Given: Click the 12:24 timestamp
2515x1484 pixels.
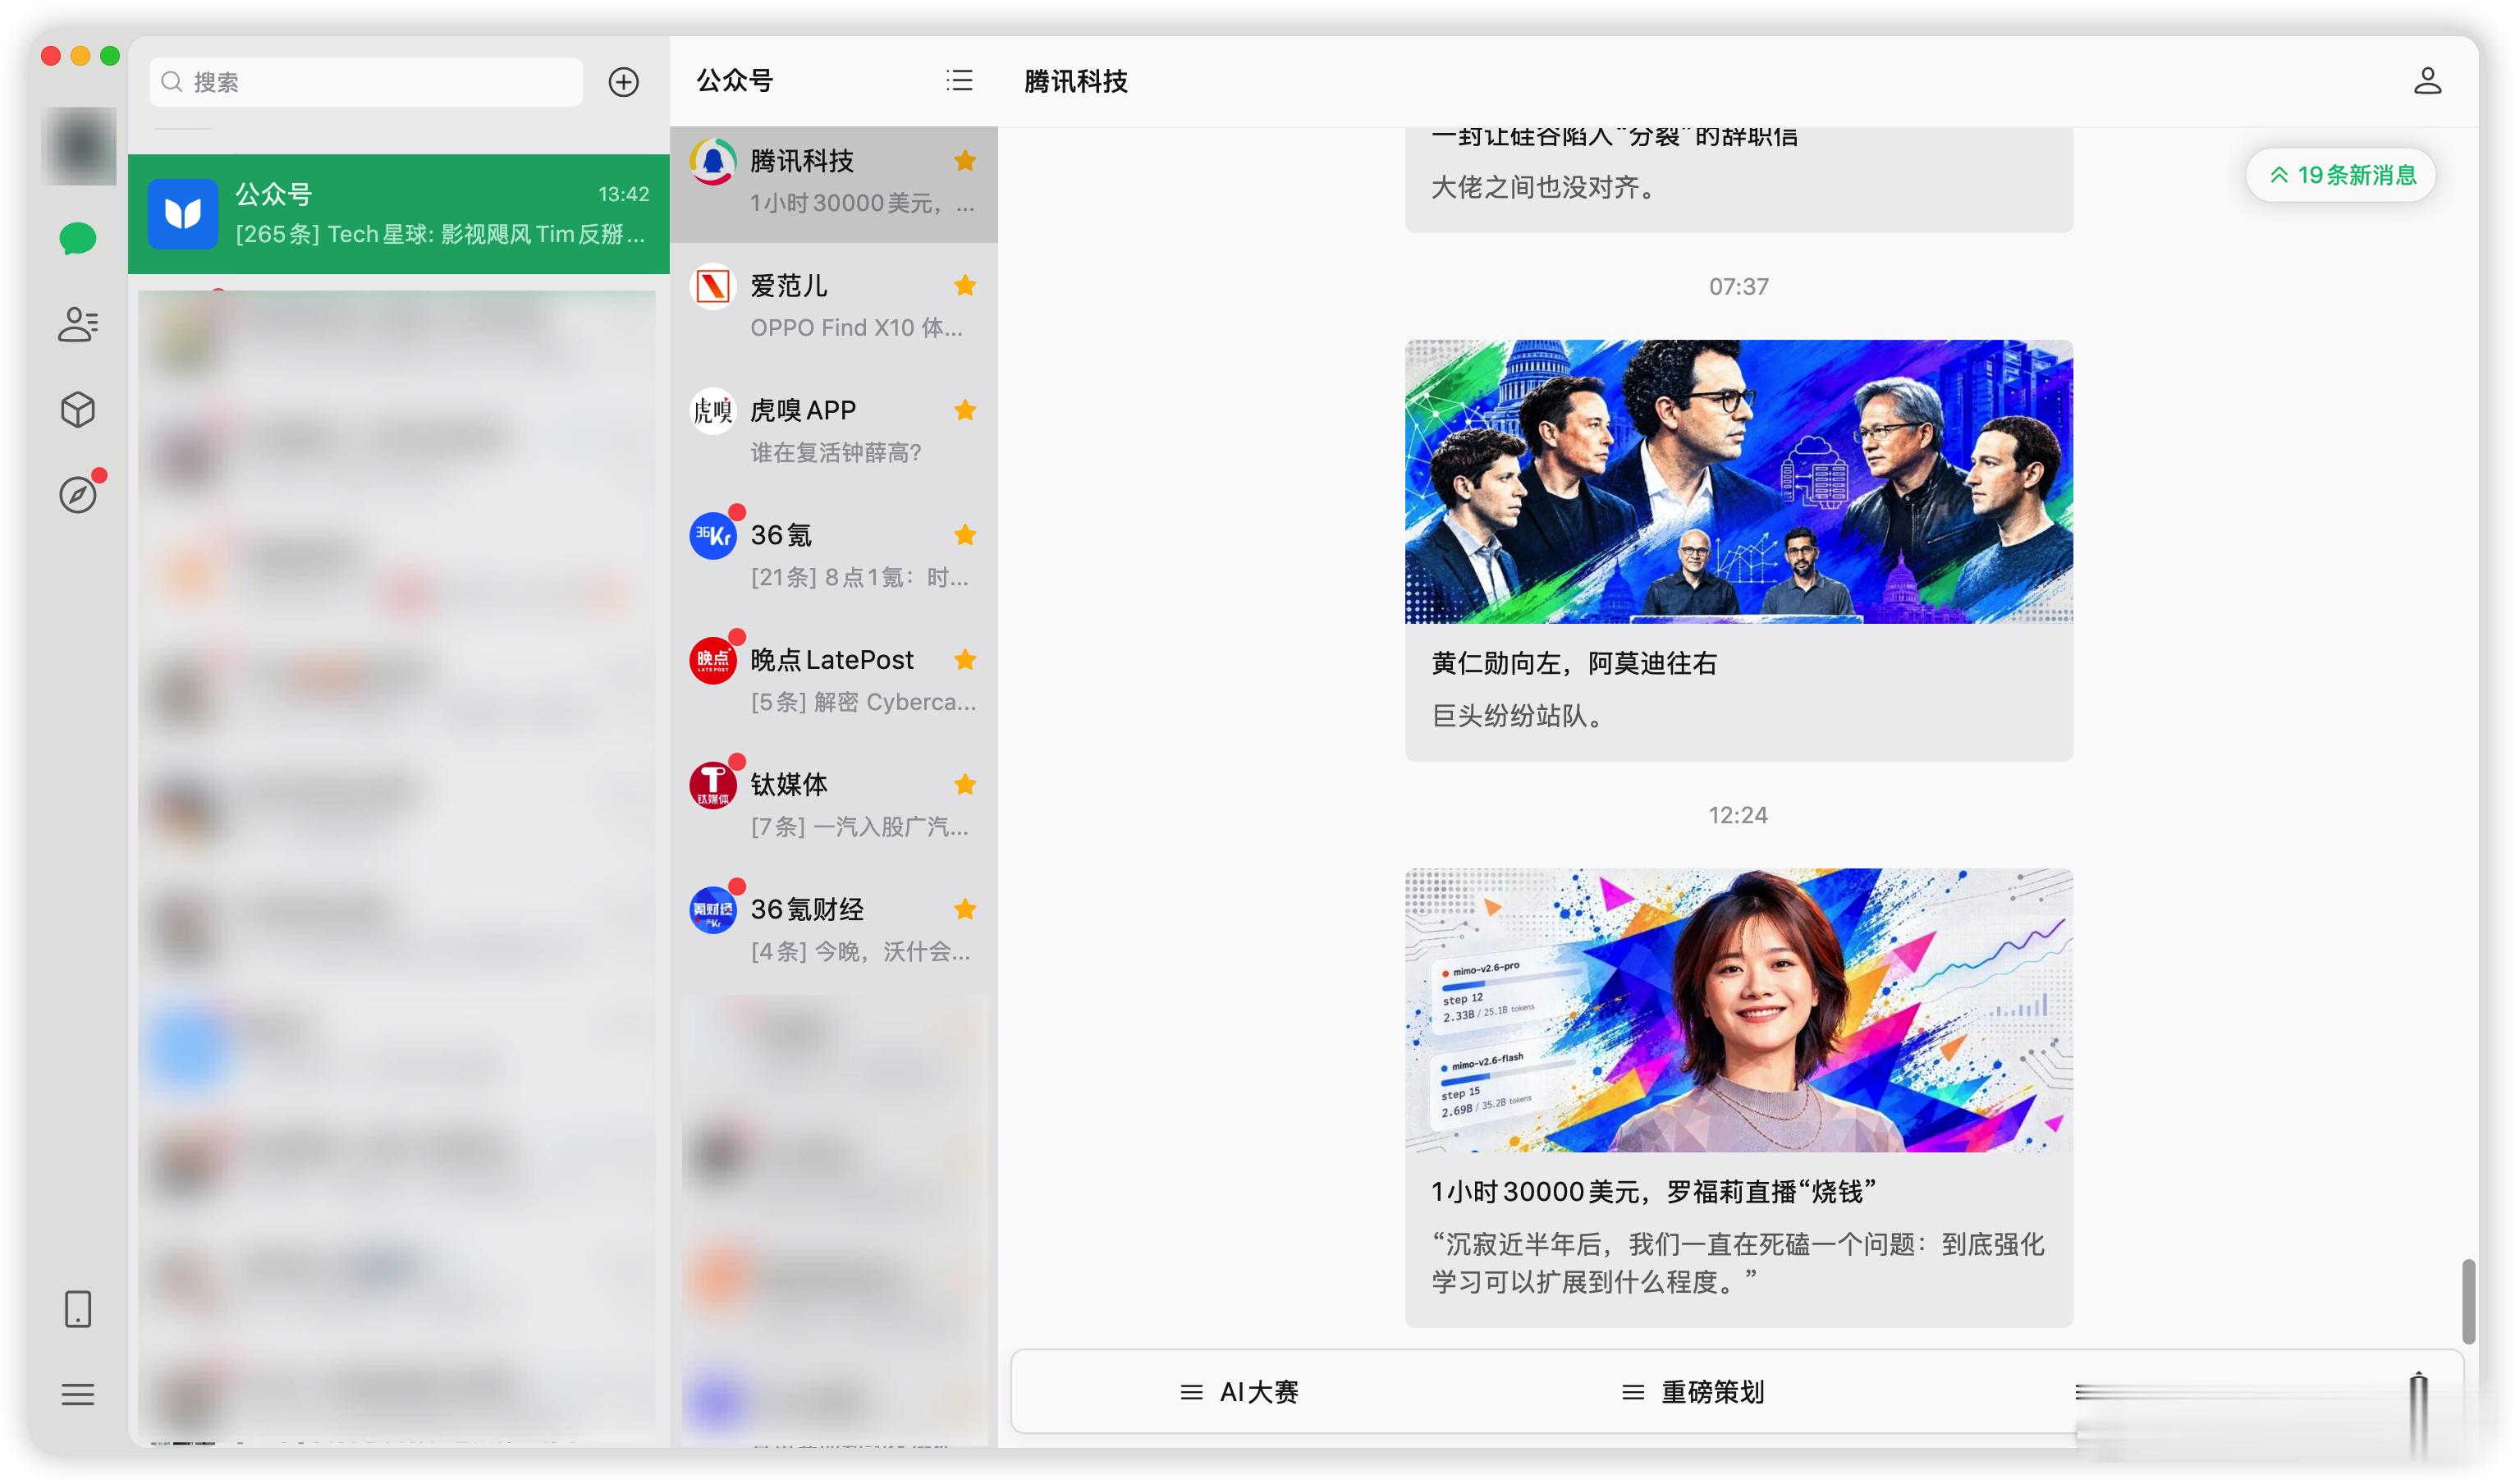Looking at the screenshot, I should click(1738, 815).
